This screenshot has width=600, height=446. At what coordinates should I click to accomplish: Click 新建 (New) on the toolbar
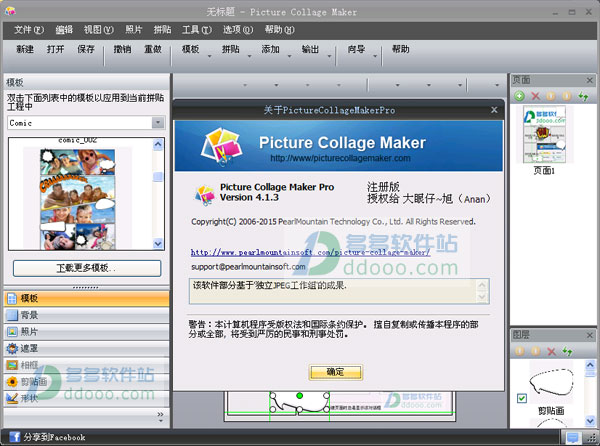[25, 49]
